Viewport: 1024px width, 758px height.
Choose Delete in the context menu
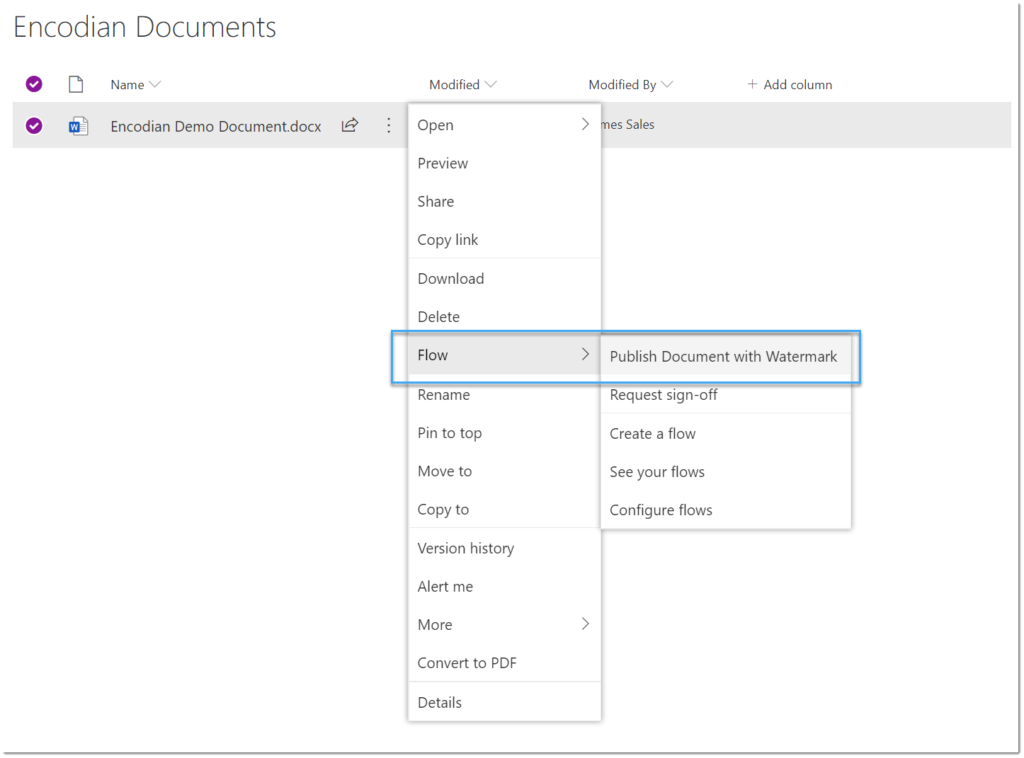coord(504,317)
